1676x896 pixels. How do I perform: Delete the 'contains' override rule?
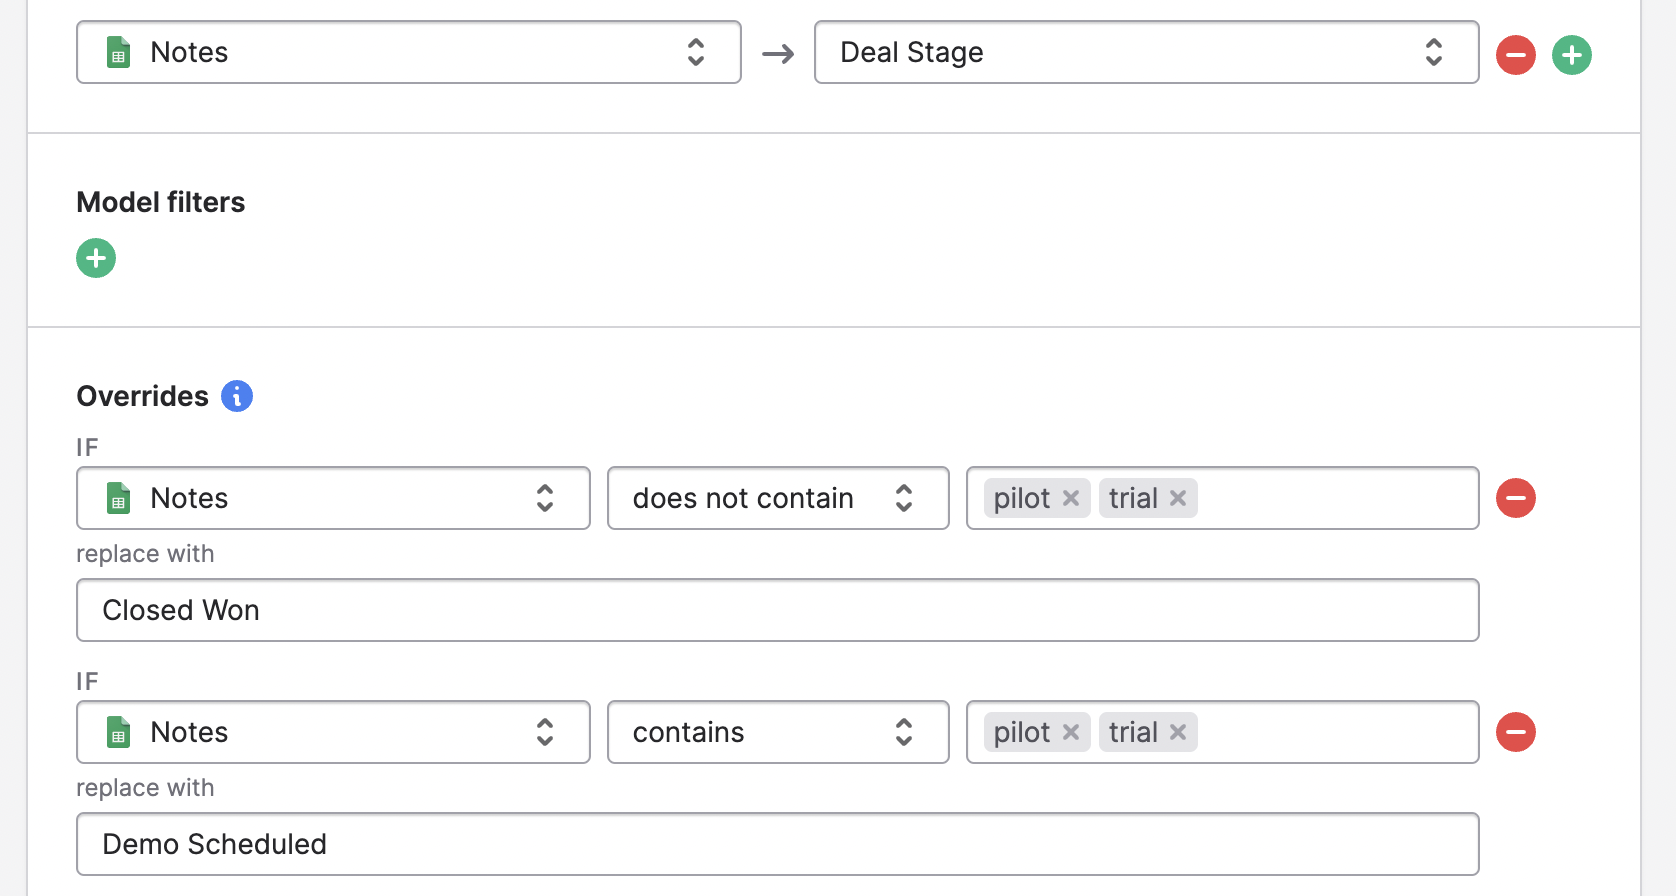(x=1515, y=732)
